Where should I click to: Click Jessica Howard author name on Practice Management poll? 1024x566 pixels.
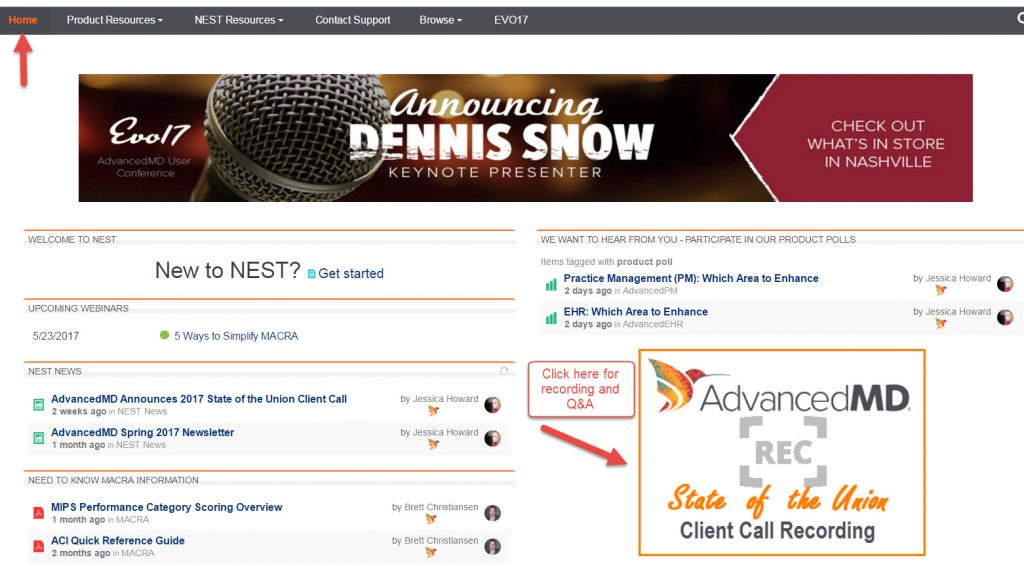coord(958,278)
